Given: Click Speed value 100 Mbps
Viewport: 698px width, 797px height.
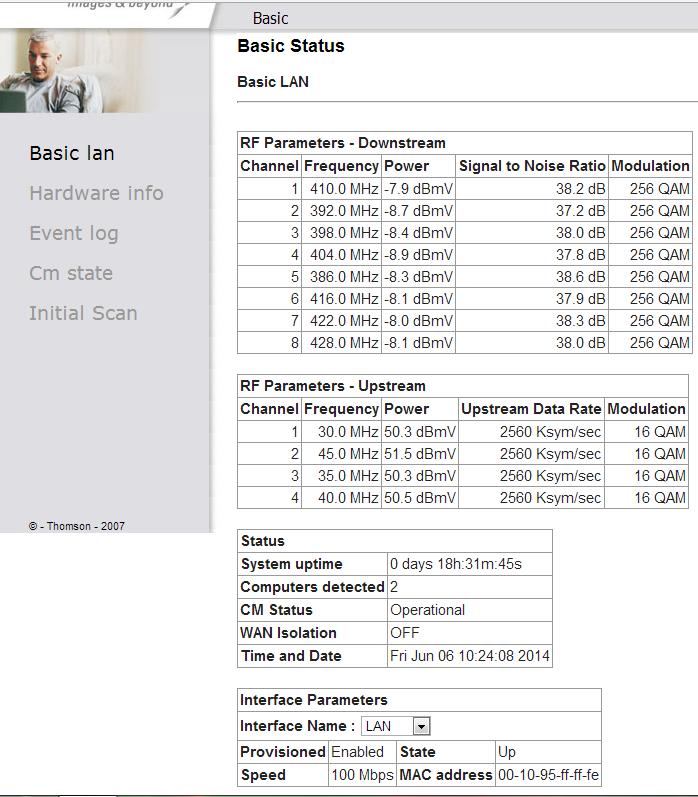Looking at the screenshot, I should click(x=362, y=775).
